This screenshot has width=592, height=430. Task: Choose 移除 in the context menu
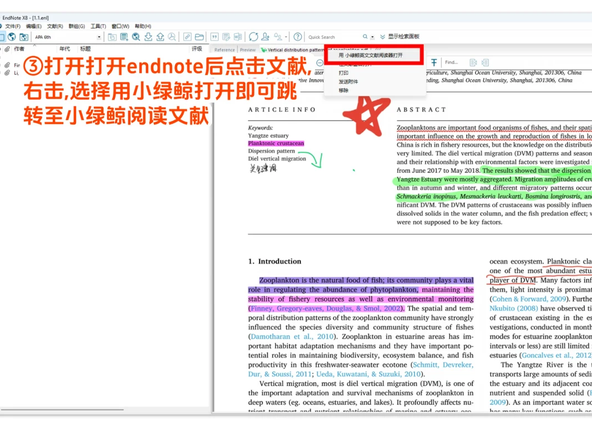(x=343, y=90)
